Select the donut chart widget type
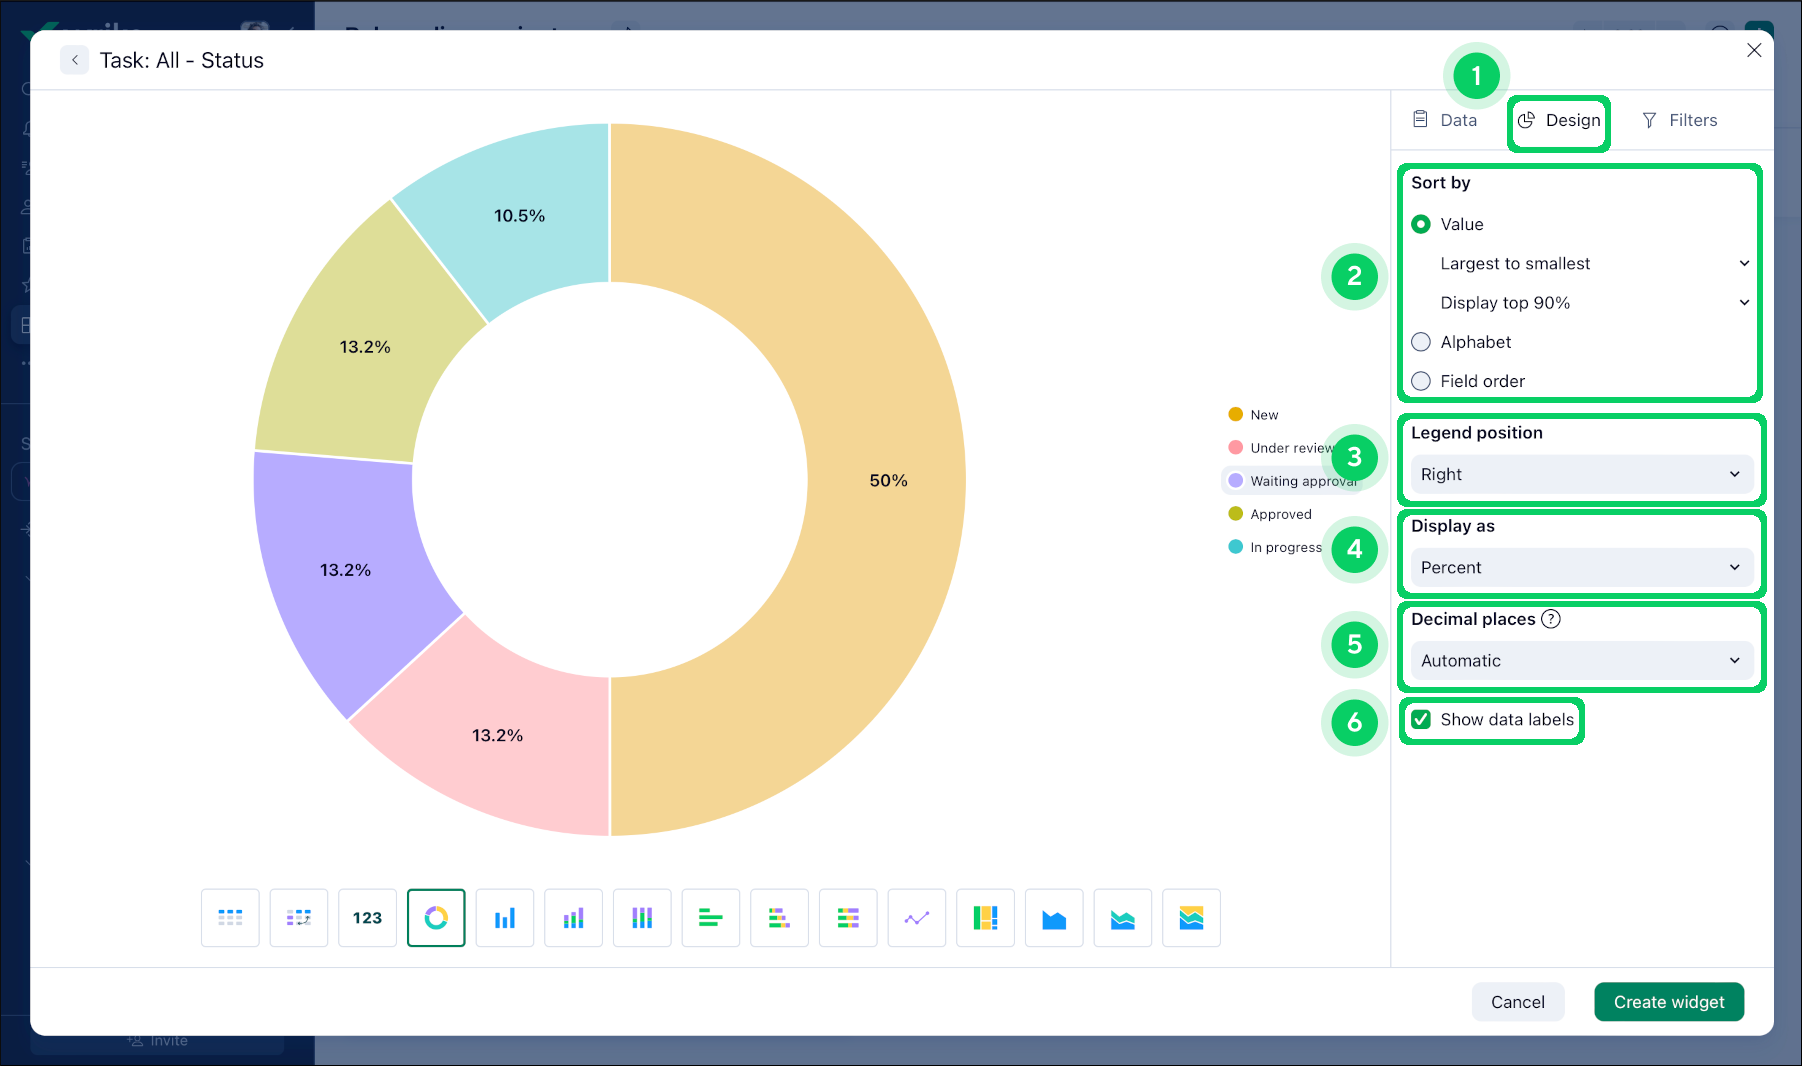Image resolution: width=1802 pixels, height=1066 pixels. pyautogui.click(x=436, y=917)
